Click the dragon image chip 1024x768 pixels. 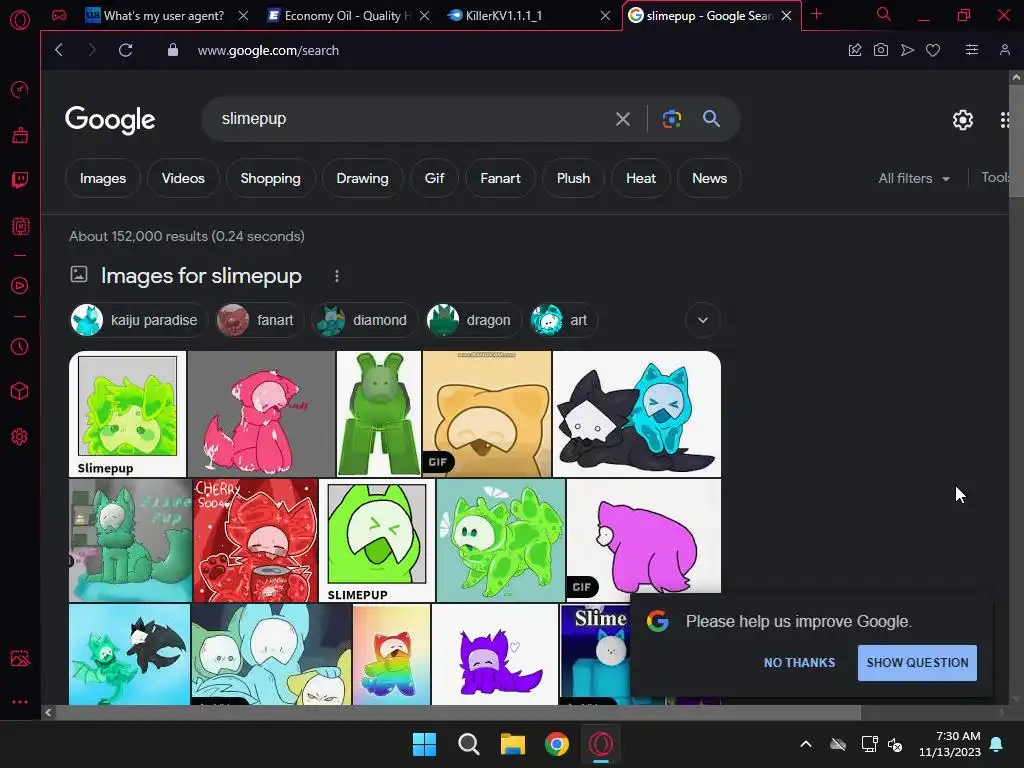473,320
